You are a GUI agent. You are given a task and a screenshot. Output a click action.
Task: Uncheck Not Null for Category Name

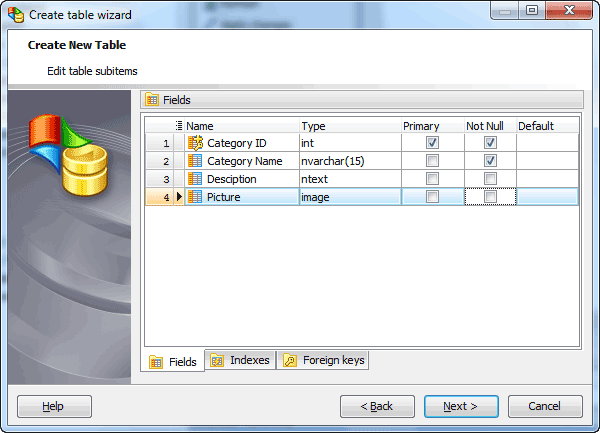pyautogui.click(x=490, y=161)
